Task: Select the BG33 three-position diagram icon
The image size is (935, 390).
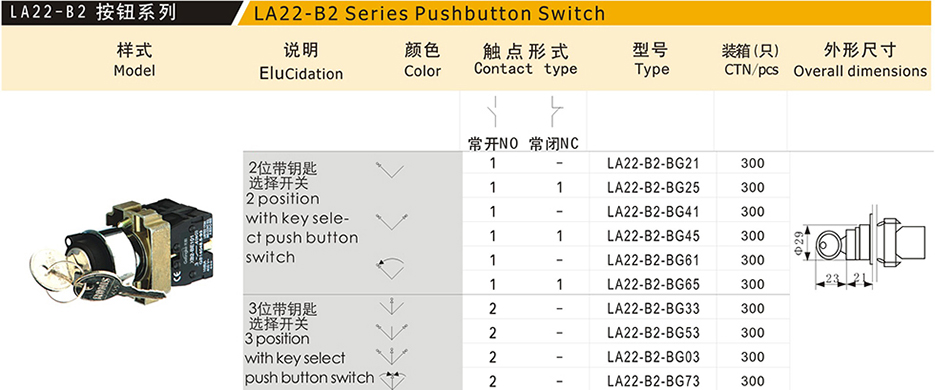Action: tap(391, 305)
